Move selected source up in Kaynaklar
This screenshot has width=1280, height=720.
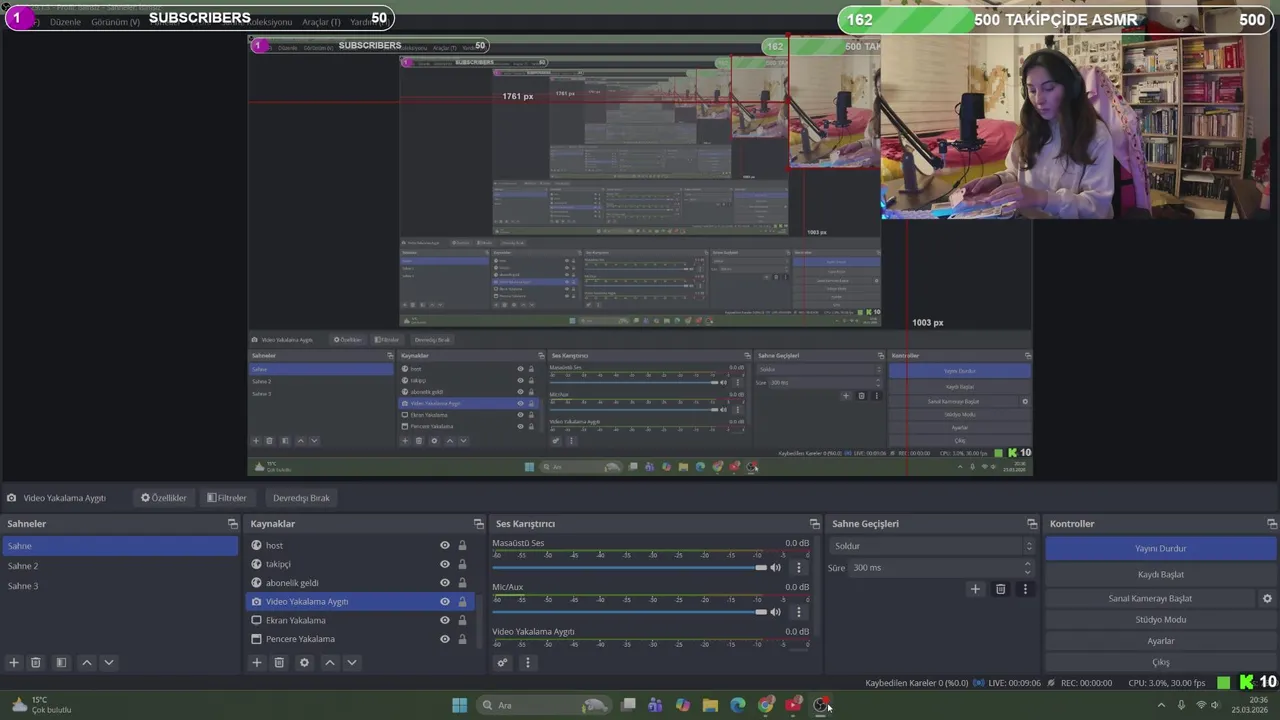[330, 662]
